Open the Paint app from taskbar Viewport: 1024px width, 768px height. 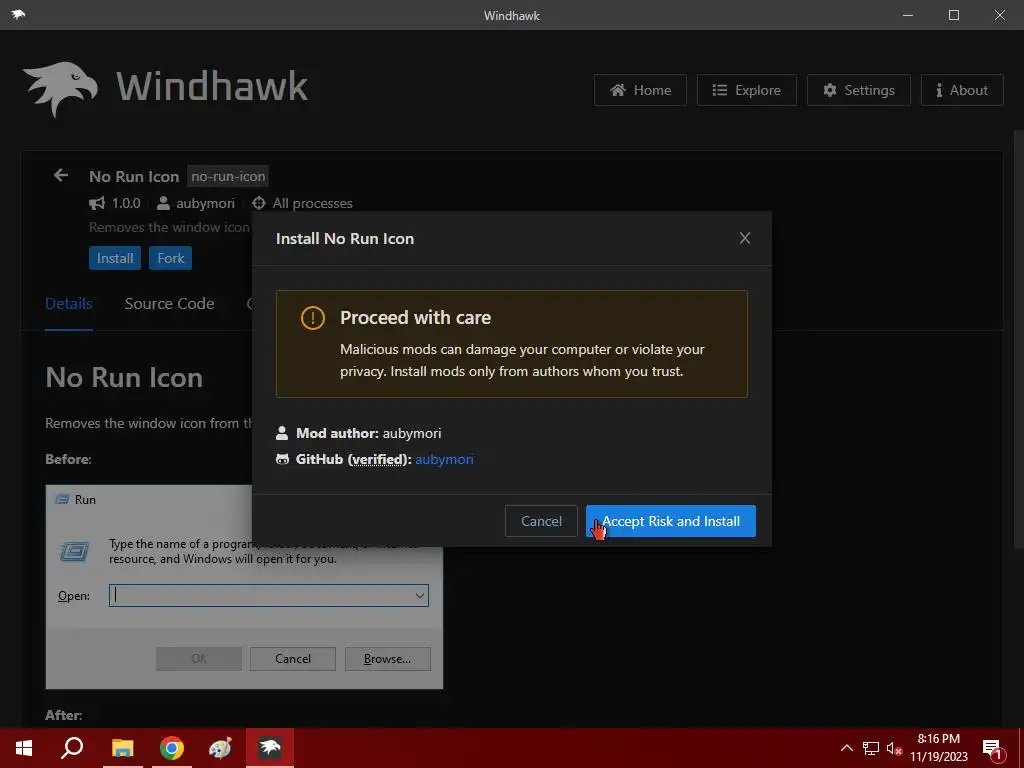pyautogui.click(x=220, y=748)
